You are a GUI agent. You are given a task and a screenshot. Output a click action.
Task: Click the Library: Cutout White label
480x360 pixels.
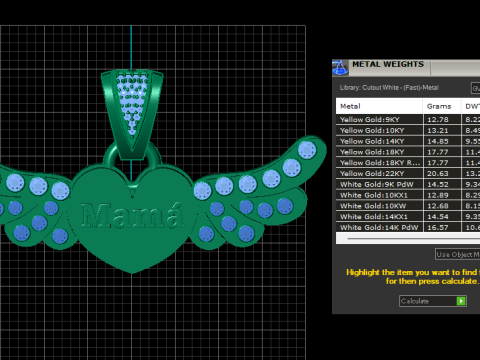coord(389,88)
